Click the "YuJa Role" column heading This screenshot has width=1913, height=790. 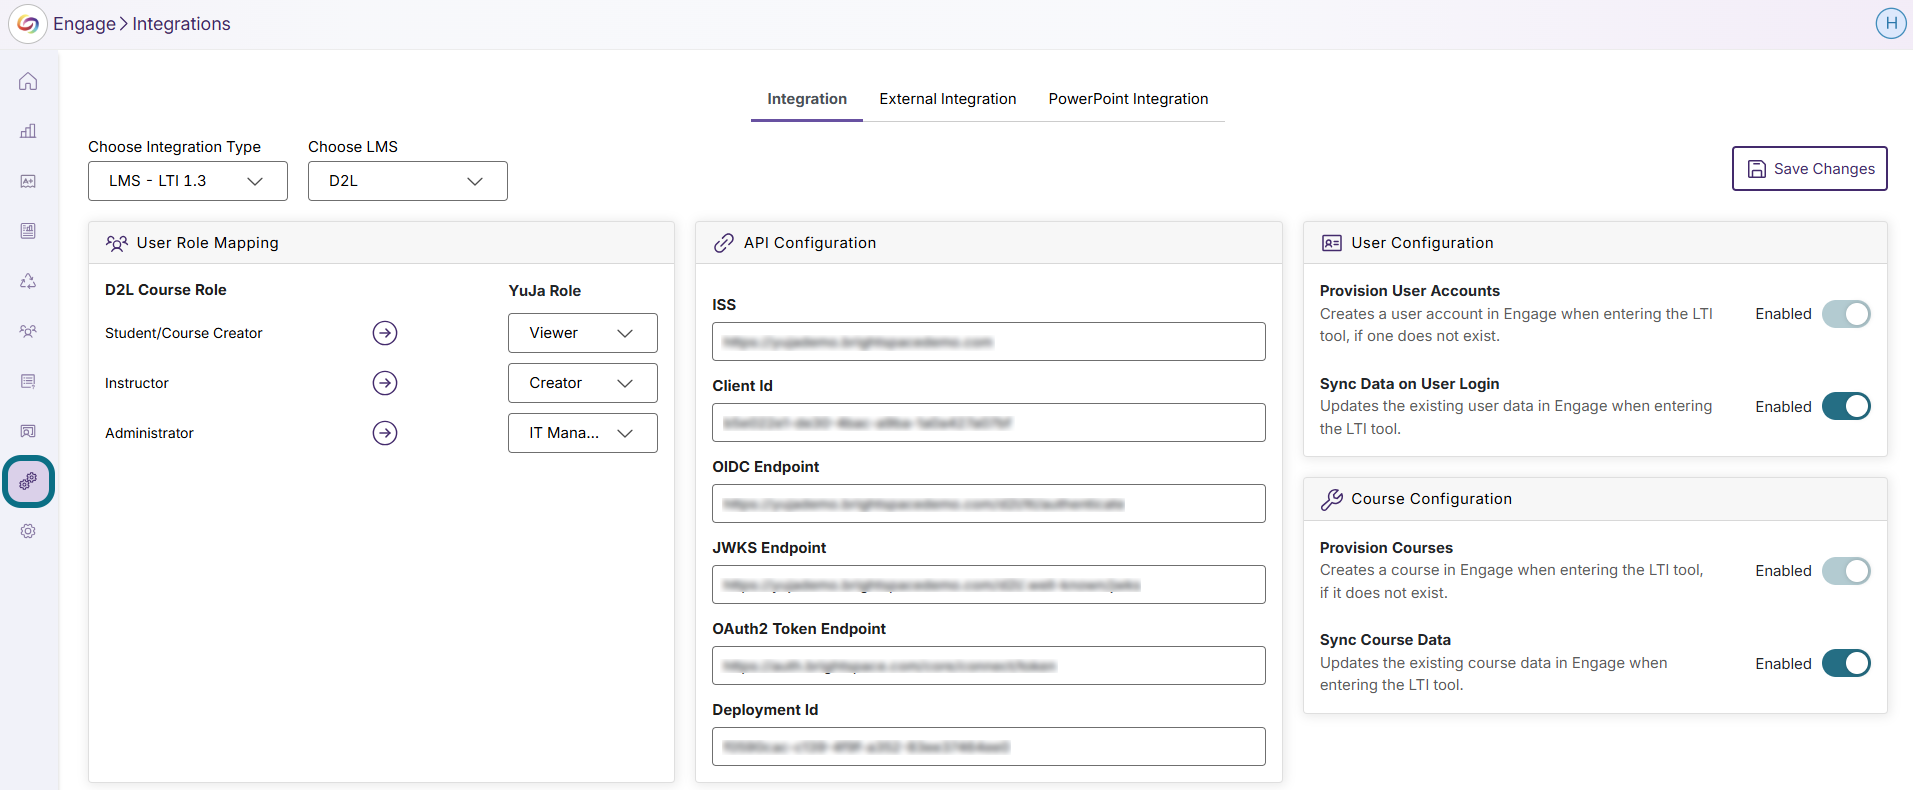pos(545,291)
